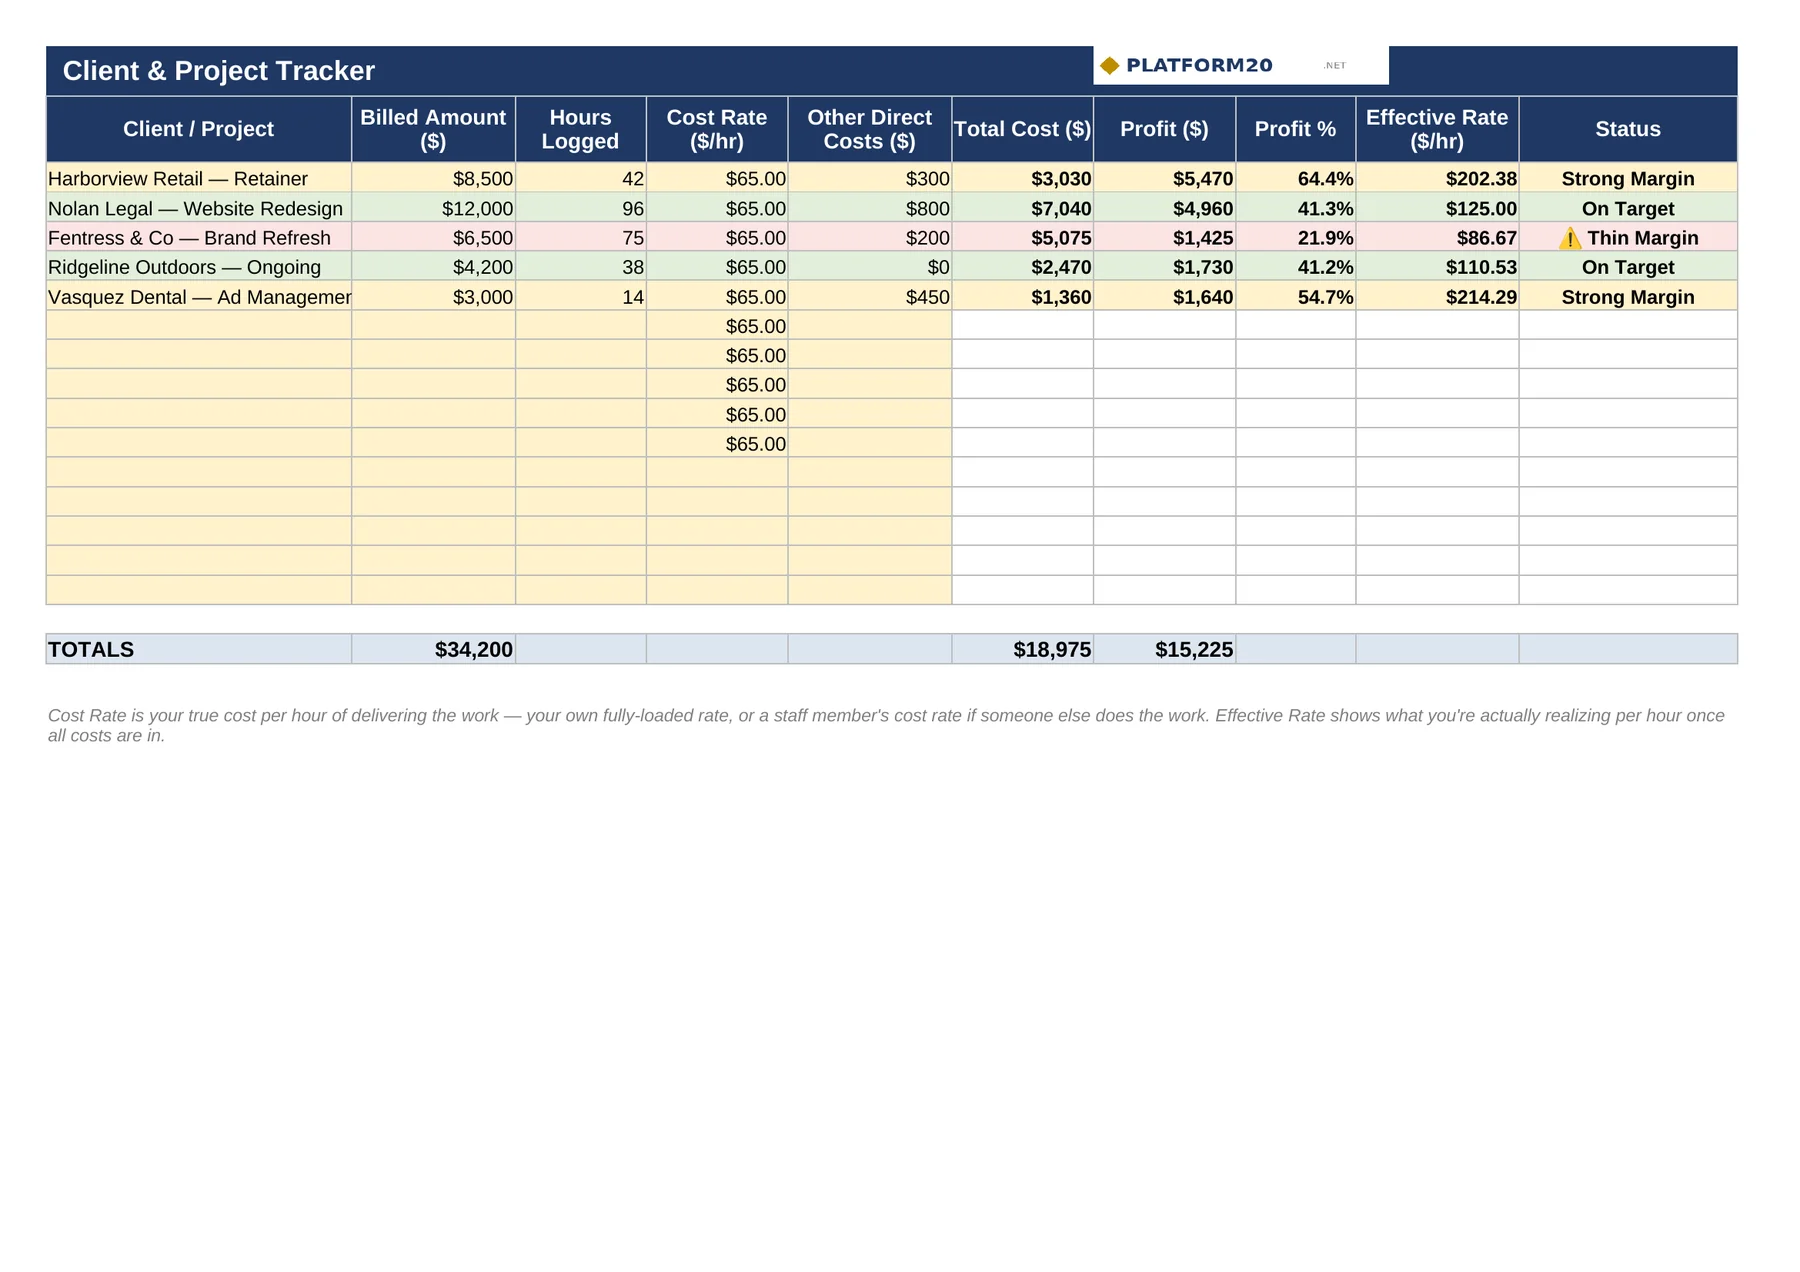Click the 38 hours logged cell

coord(580,267)
